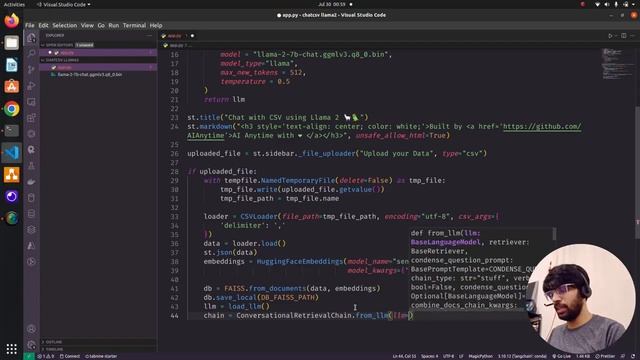Image resolution: width=640 pixels, height=360 pixels.
Task: Open the Explorer view in activity bar
Action: [31, 38]
